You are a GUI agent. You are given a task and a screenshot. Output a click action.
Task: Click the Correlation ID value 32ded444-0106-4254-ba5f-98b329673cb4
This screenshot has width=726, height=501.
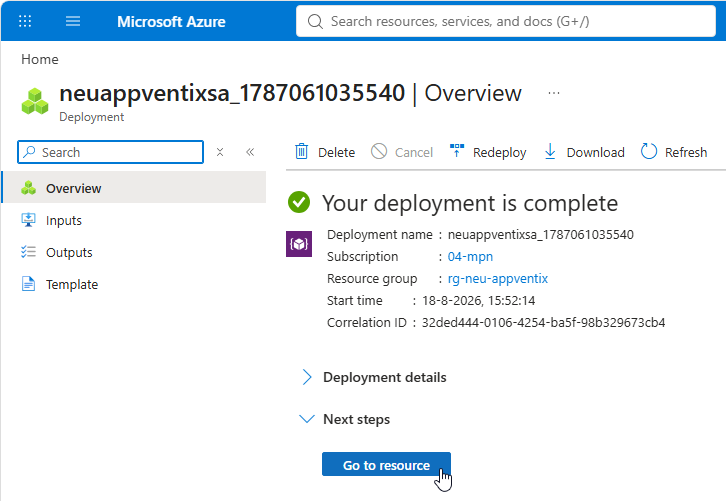[543, 323]
